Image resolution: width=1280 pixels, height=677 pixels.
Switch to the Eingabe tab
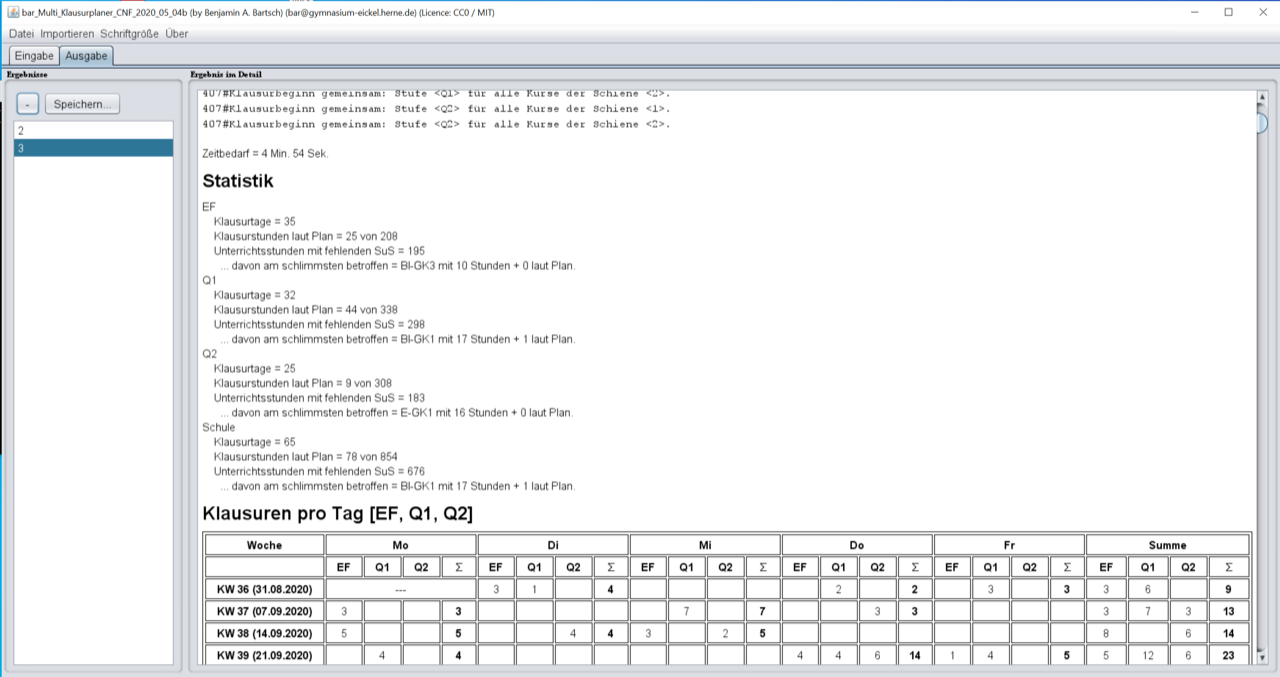[x=34, y=56]
